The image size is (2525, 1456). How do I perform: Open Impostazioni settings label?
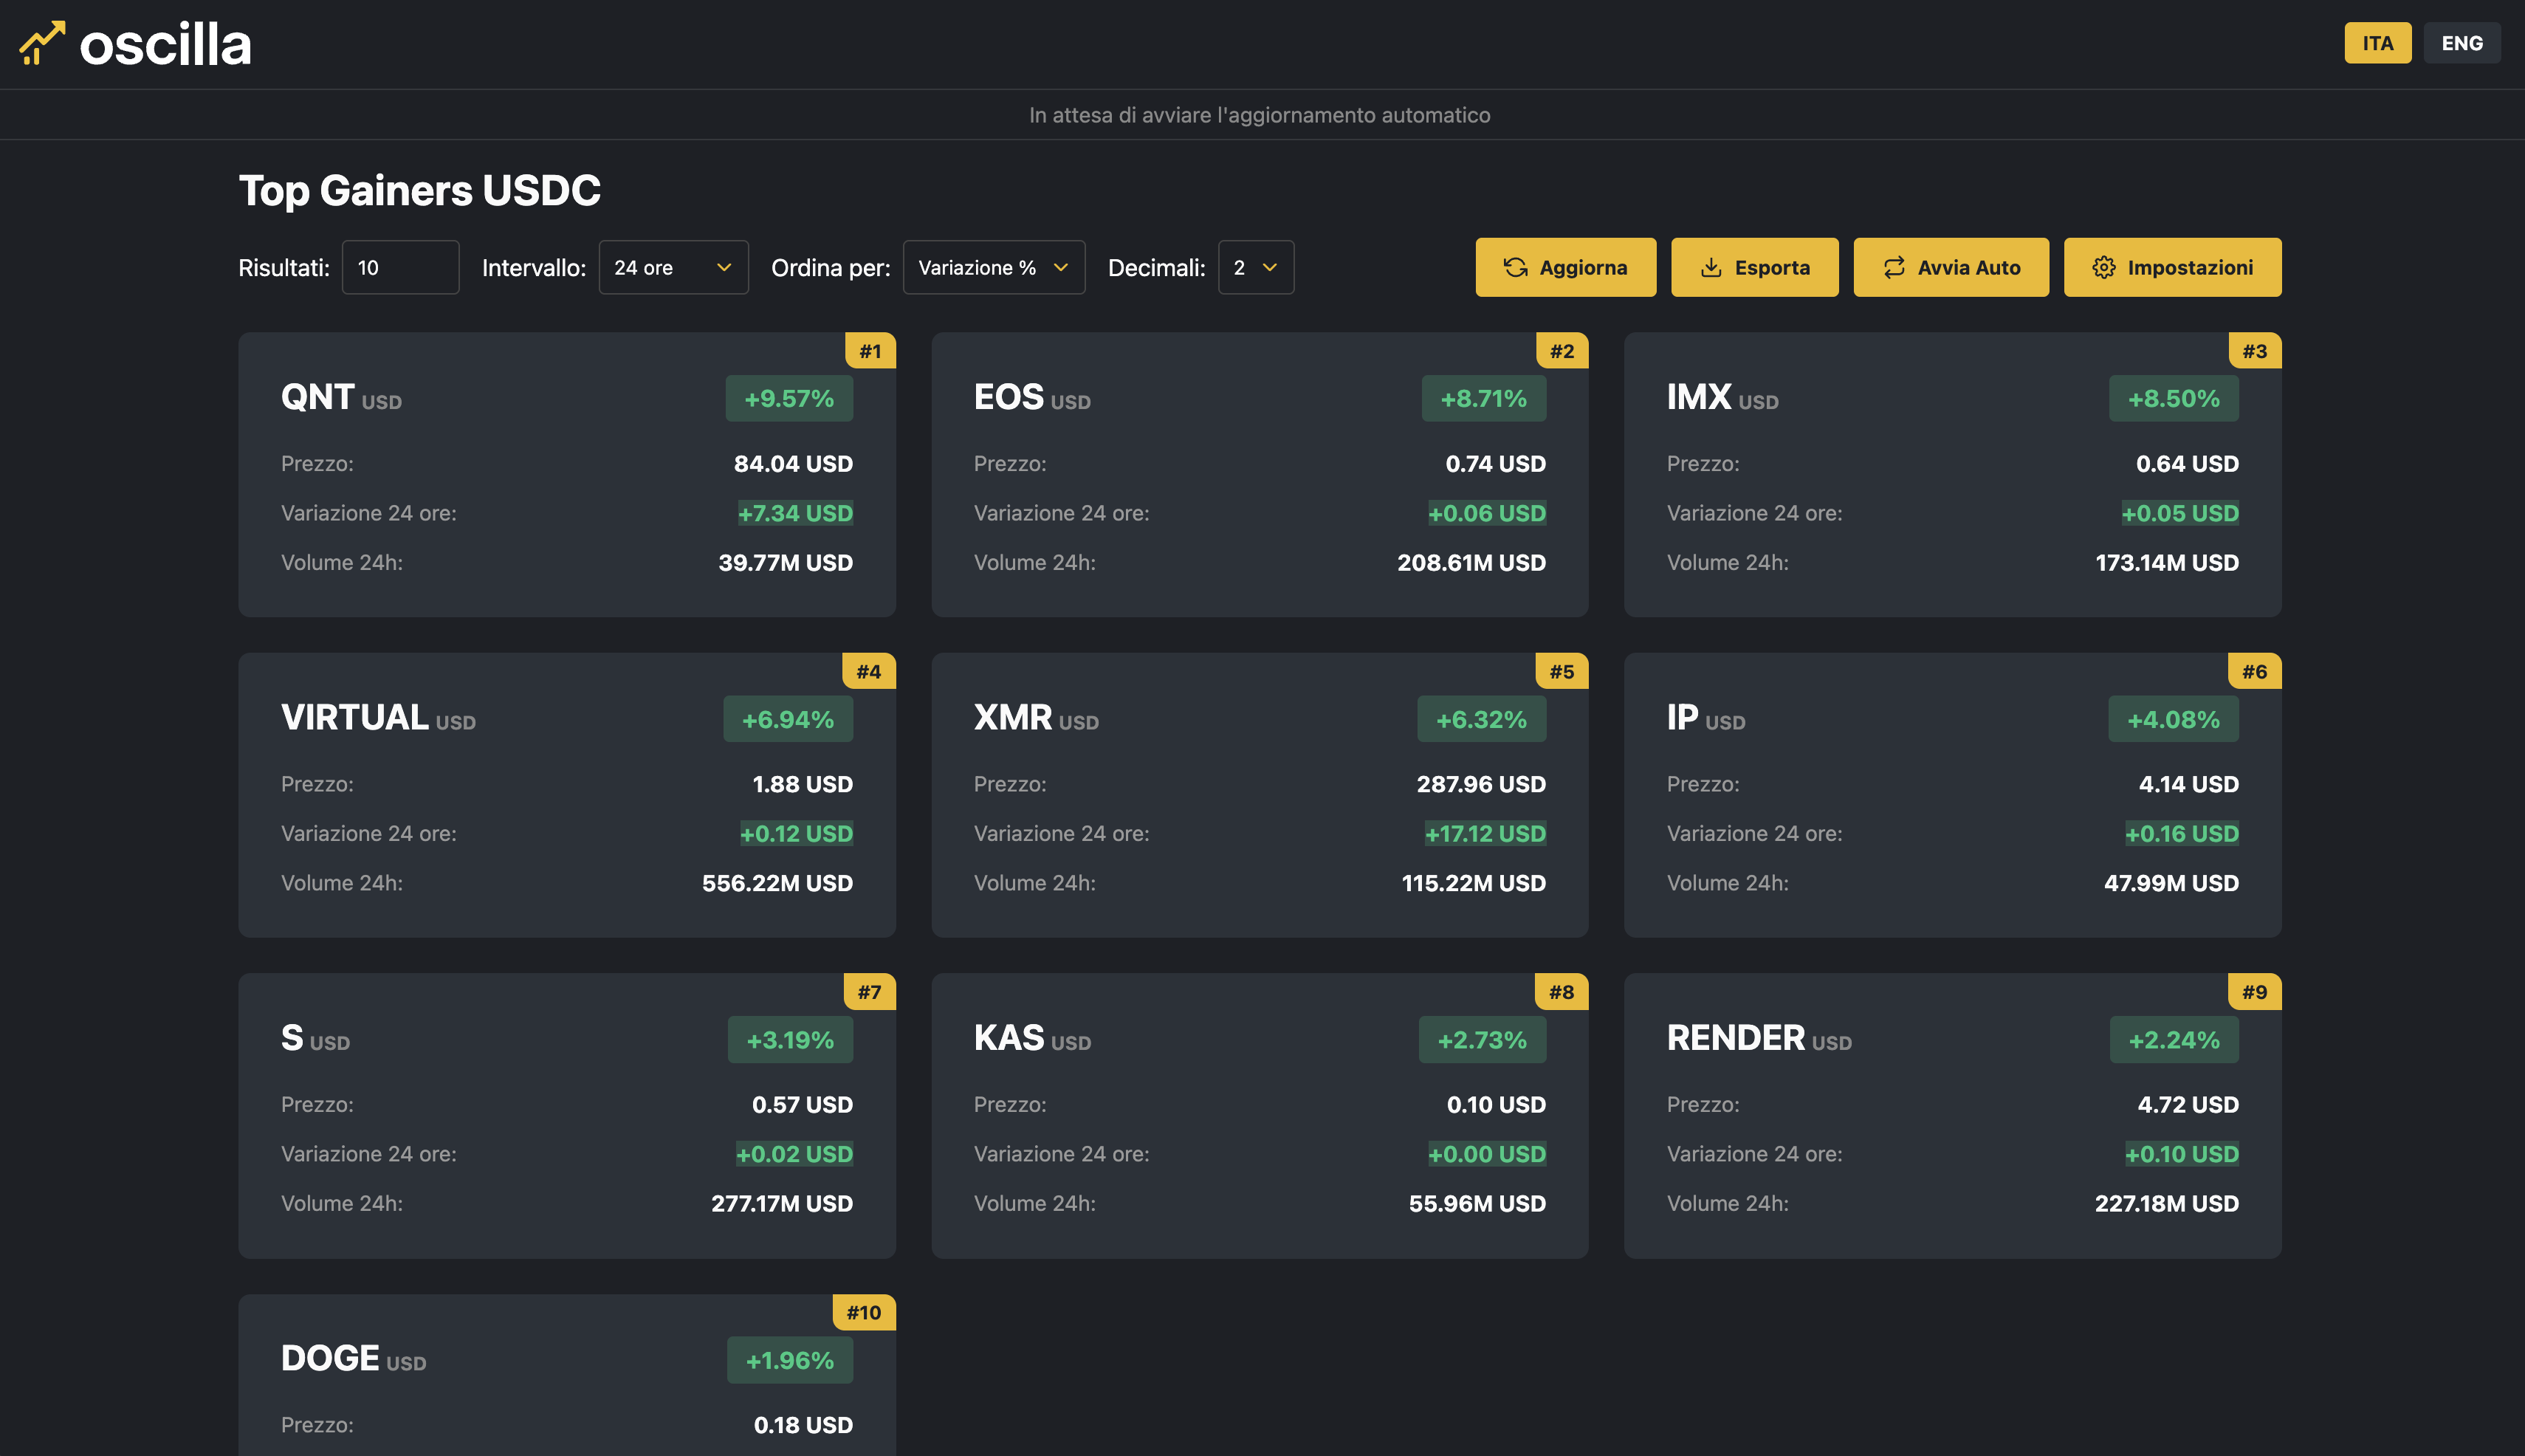[2190, 267]
